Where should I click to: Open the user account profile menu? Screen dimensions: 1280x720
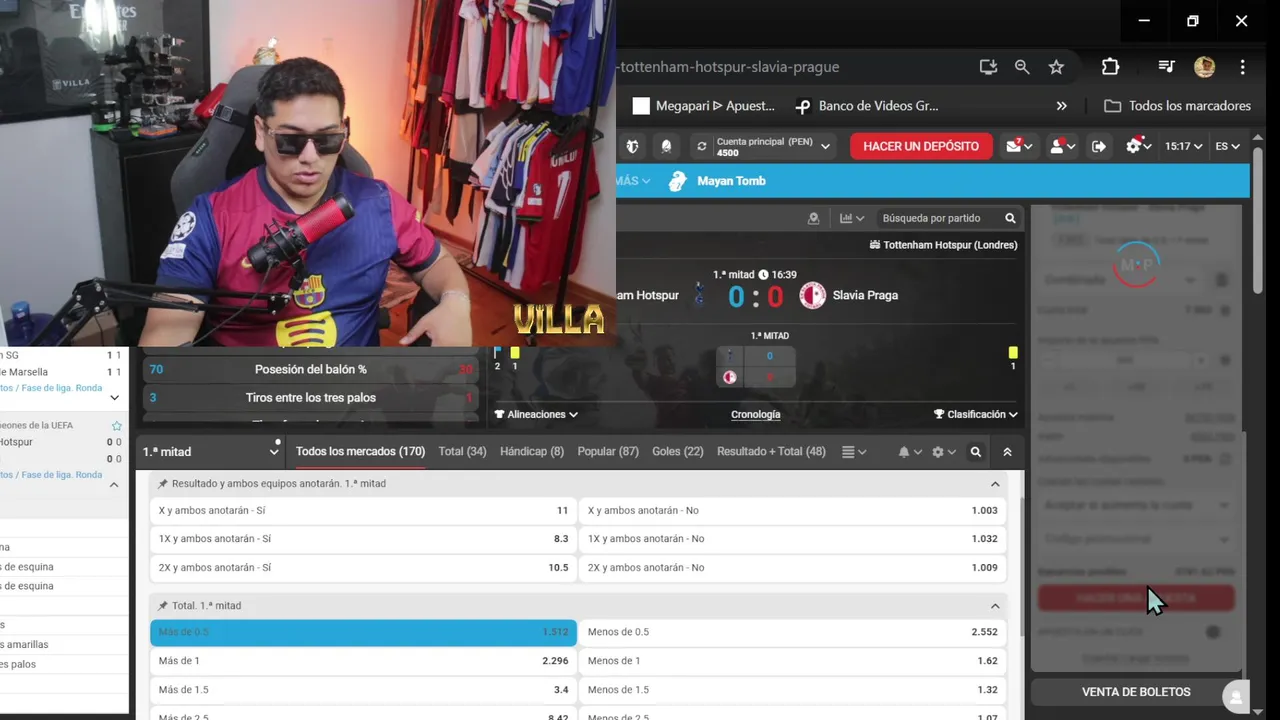[1061, 146]
